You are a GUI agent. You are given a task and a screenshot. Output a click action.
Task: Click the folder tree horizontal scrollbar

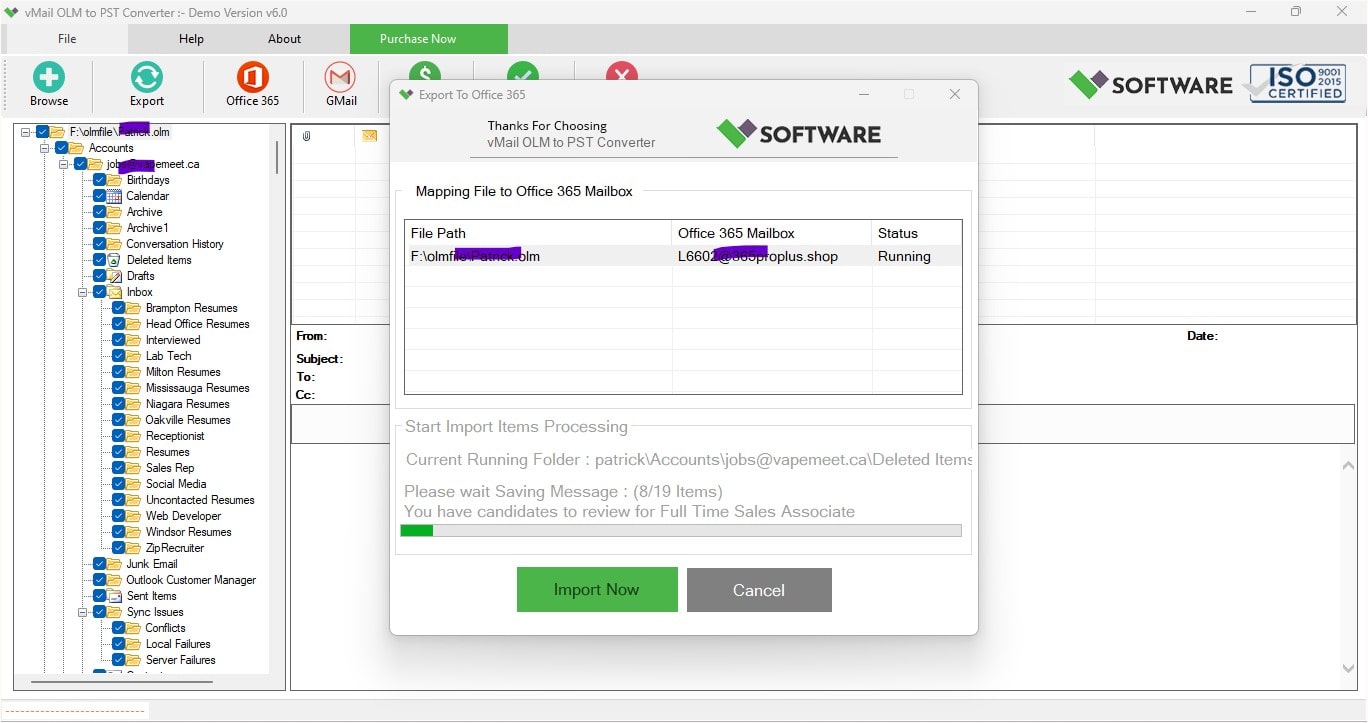tap(121, 682)
